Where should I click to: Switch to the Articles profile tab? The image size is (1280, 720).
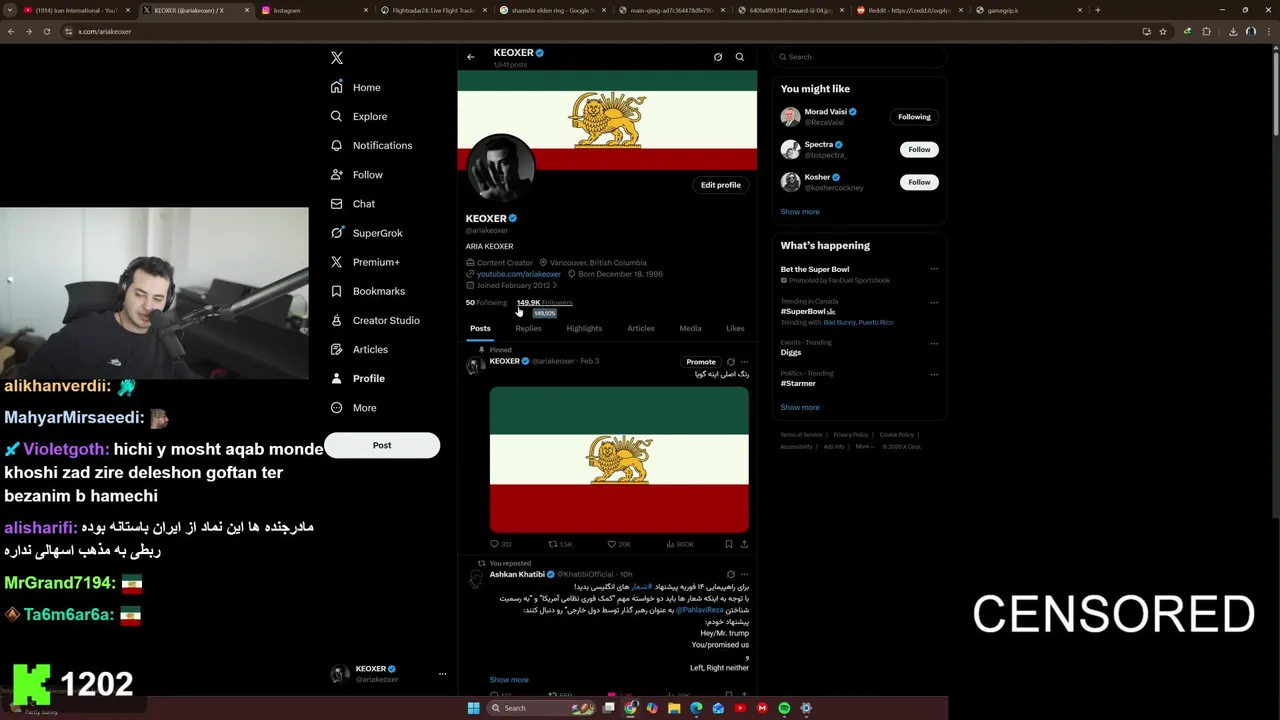coord(641,328)
